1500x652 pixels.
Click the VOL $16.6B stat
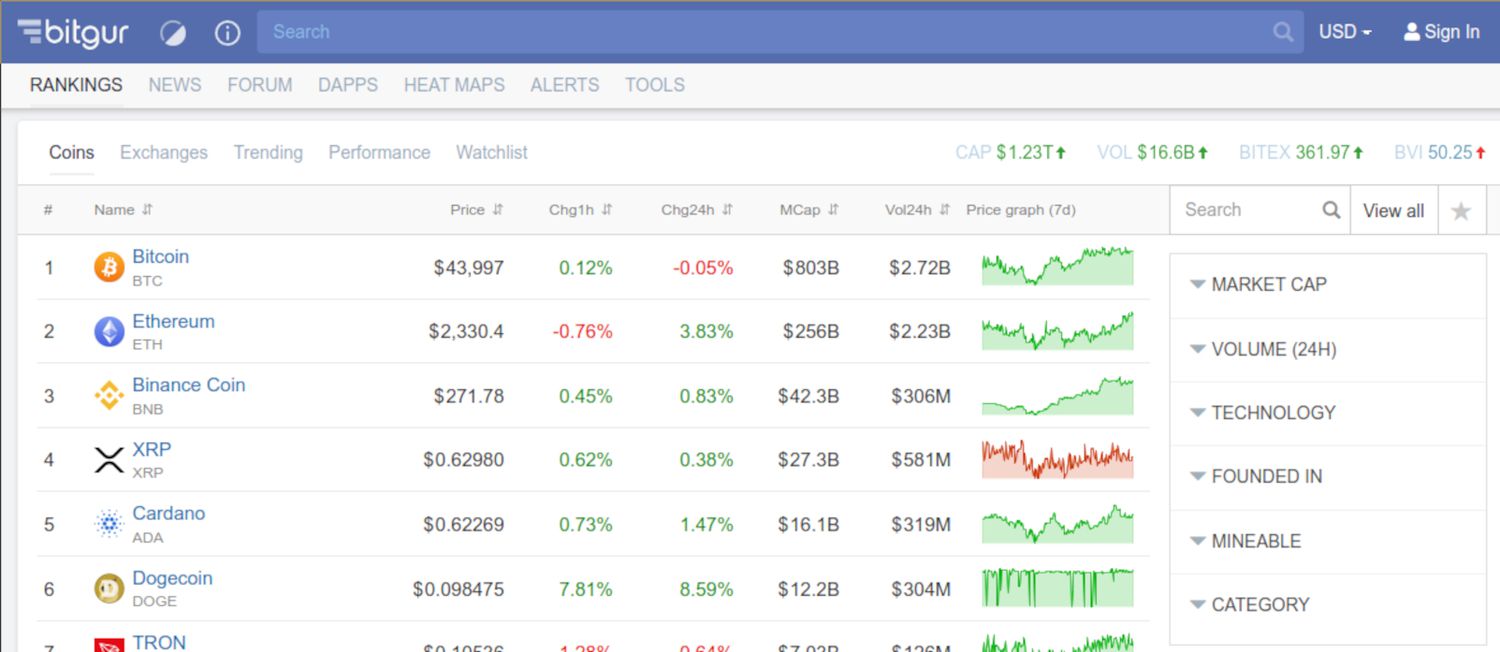point(1153,153)
